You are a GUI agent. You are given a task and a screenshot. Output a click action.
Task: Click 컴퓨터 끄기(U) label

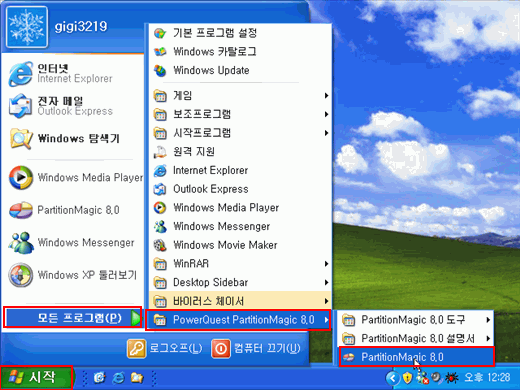click(x=267, y=349)
